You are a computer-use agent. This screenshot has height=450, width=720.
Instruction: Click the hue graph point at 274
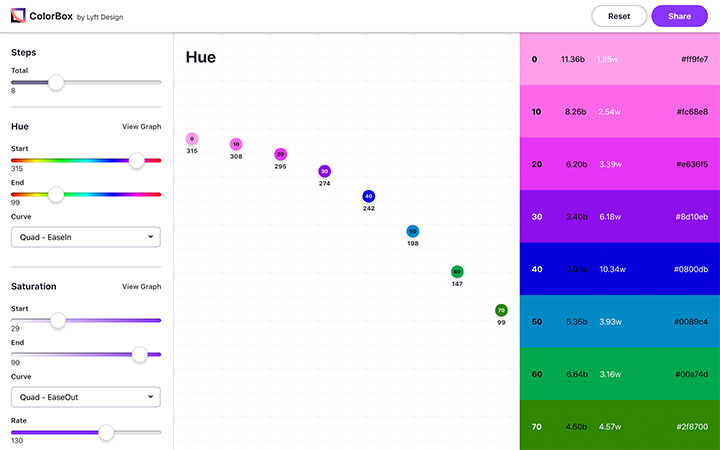(325, 172)
